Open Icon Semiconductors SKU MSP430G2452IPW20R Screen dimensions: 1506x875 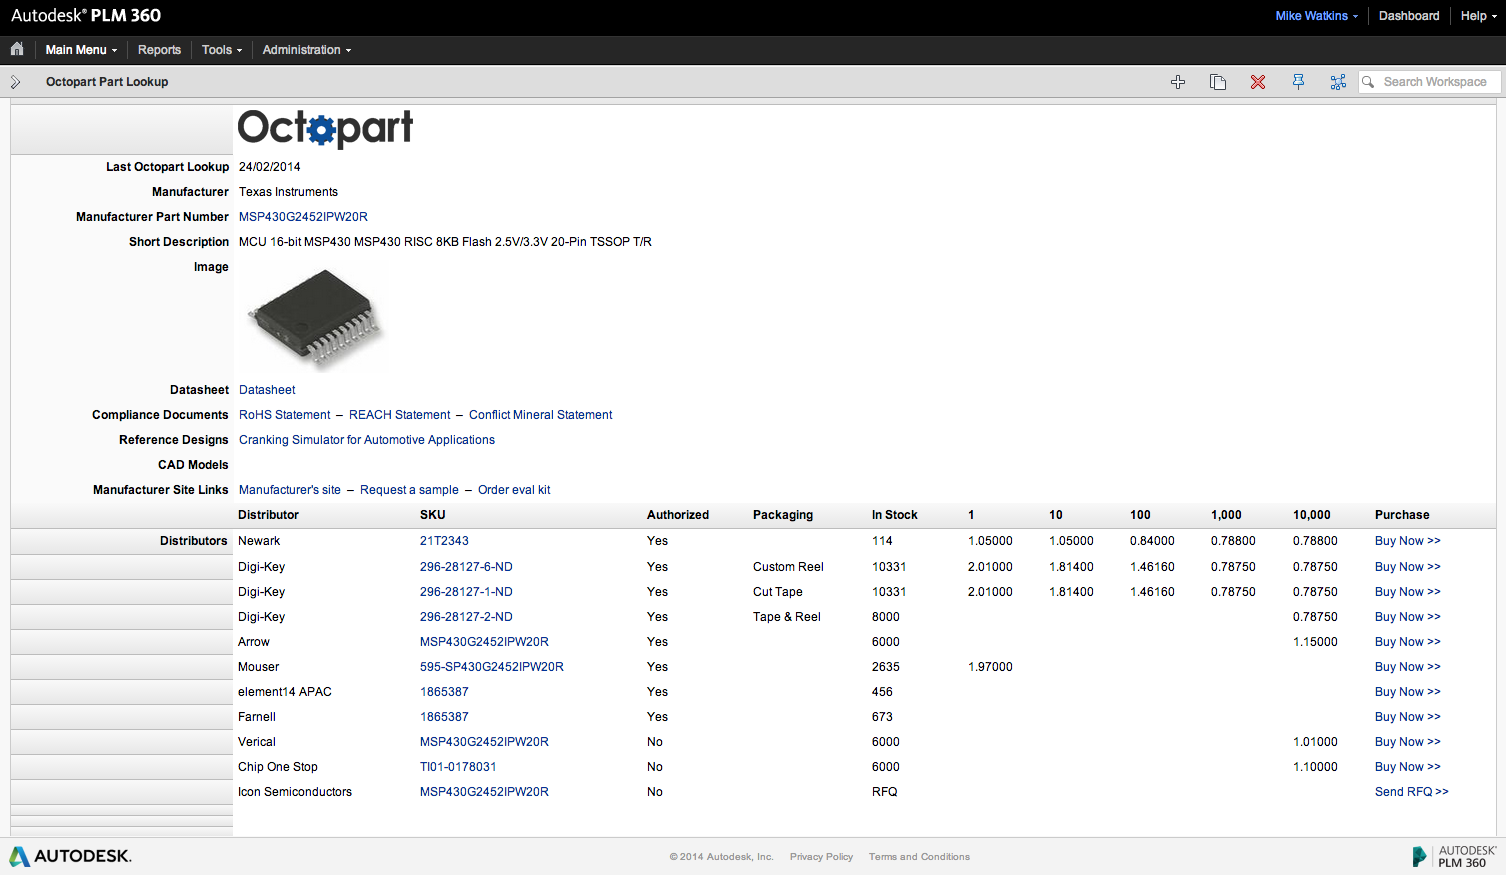point(484,792)
